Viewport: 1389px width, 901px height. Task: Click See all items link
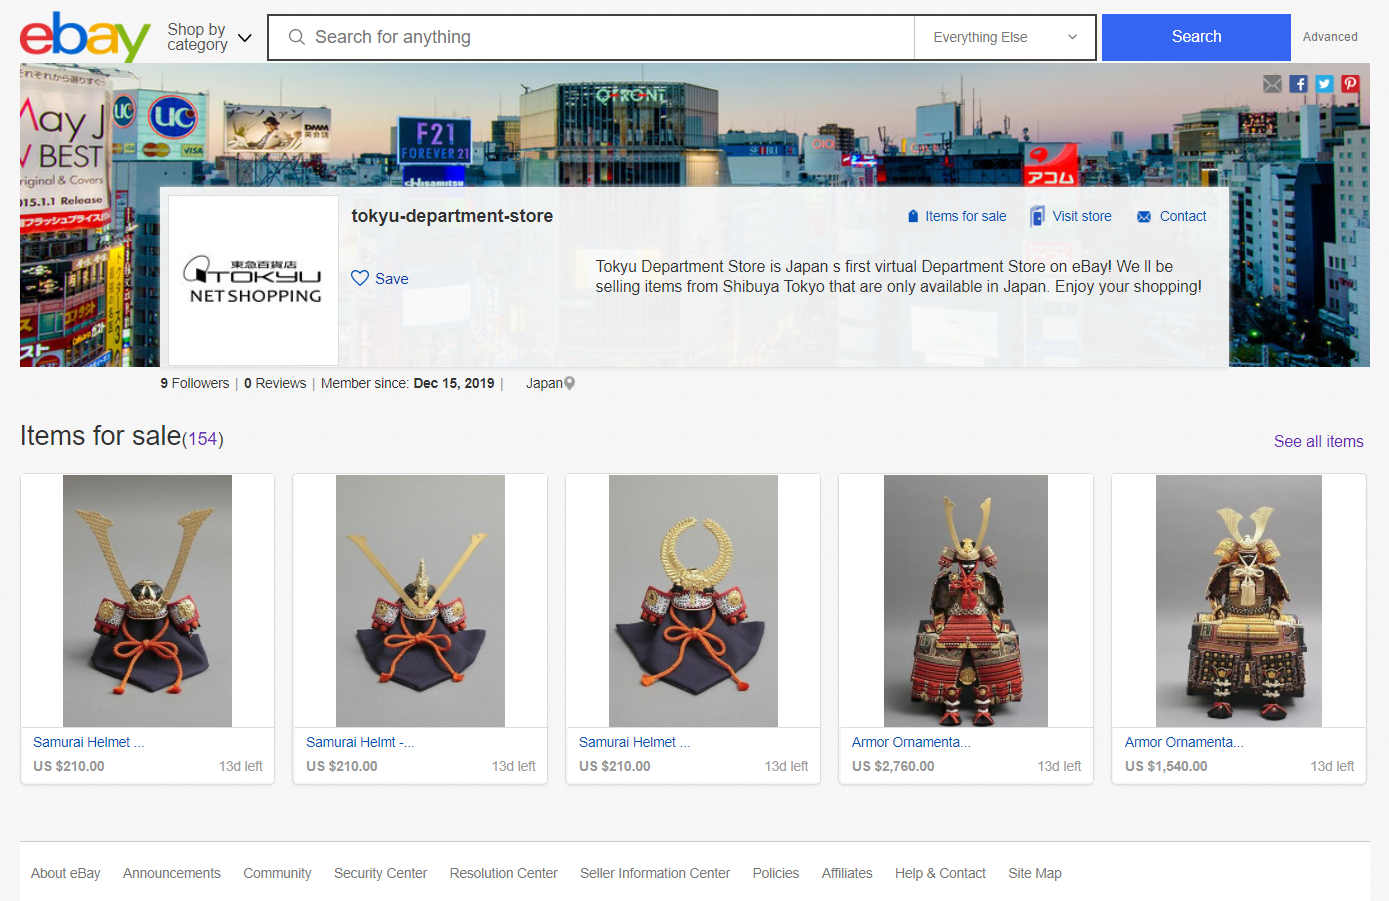[x=1318, y=441]
